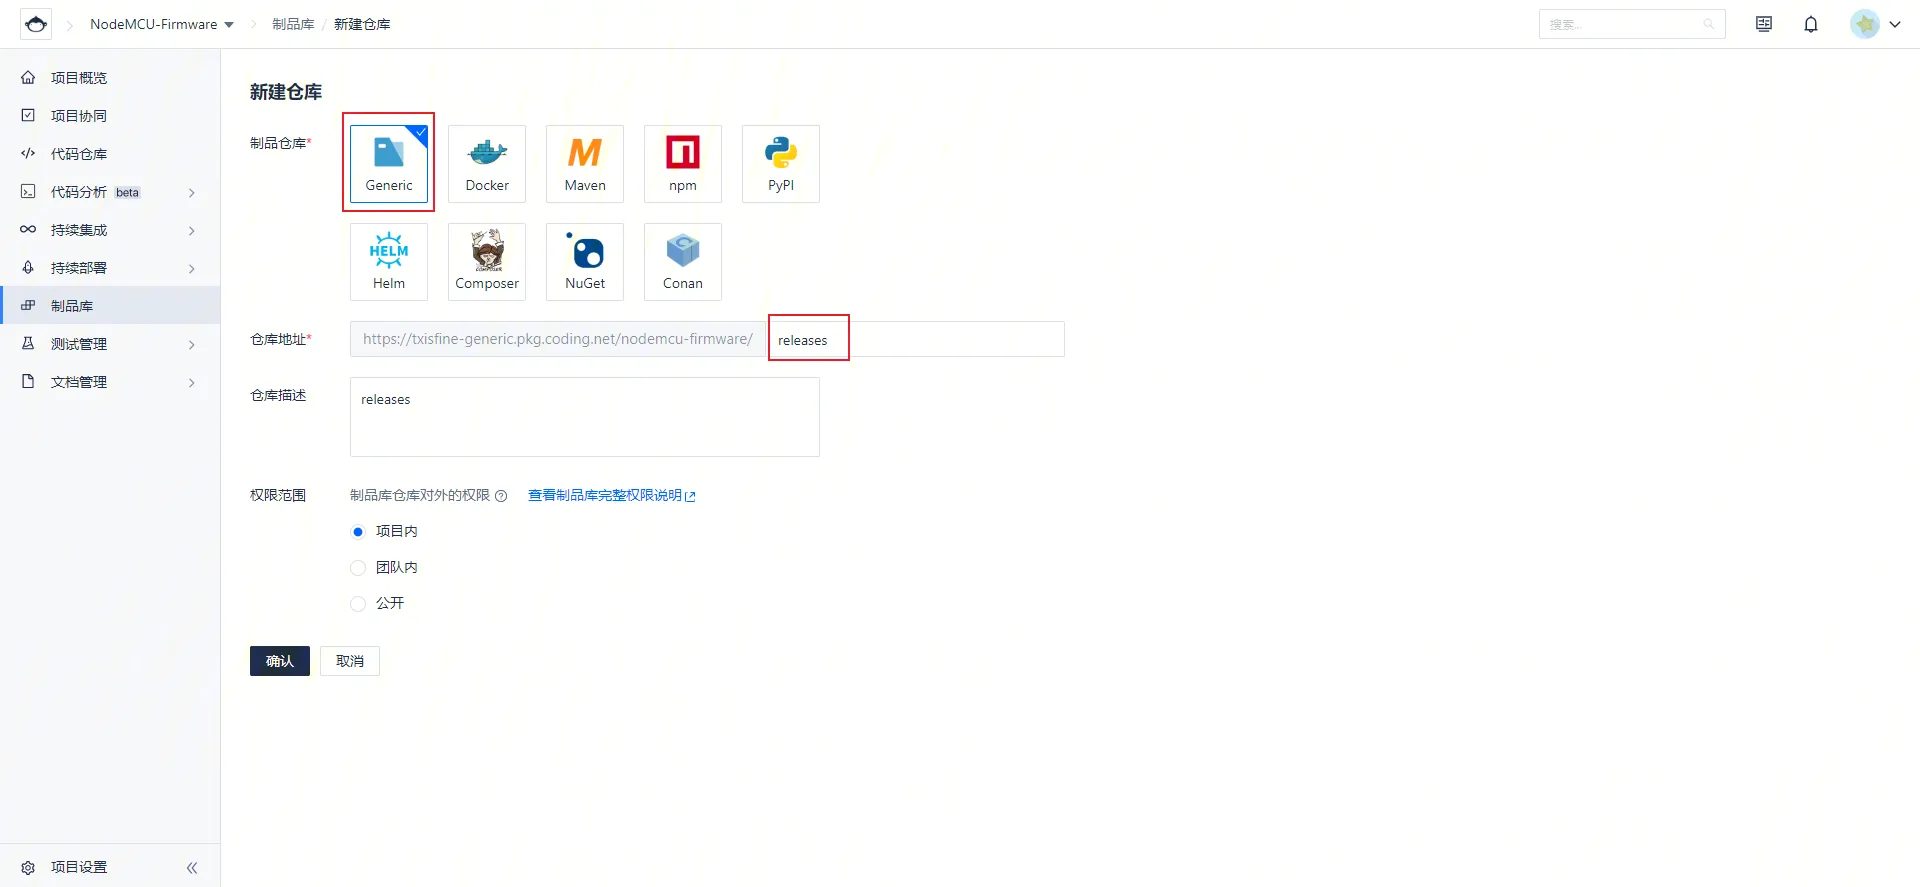Pick the npm repository type
The image size is (1920, 887).
coord(683,164)
